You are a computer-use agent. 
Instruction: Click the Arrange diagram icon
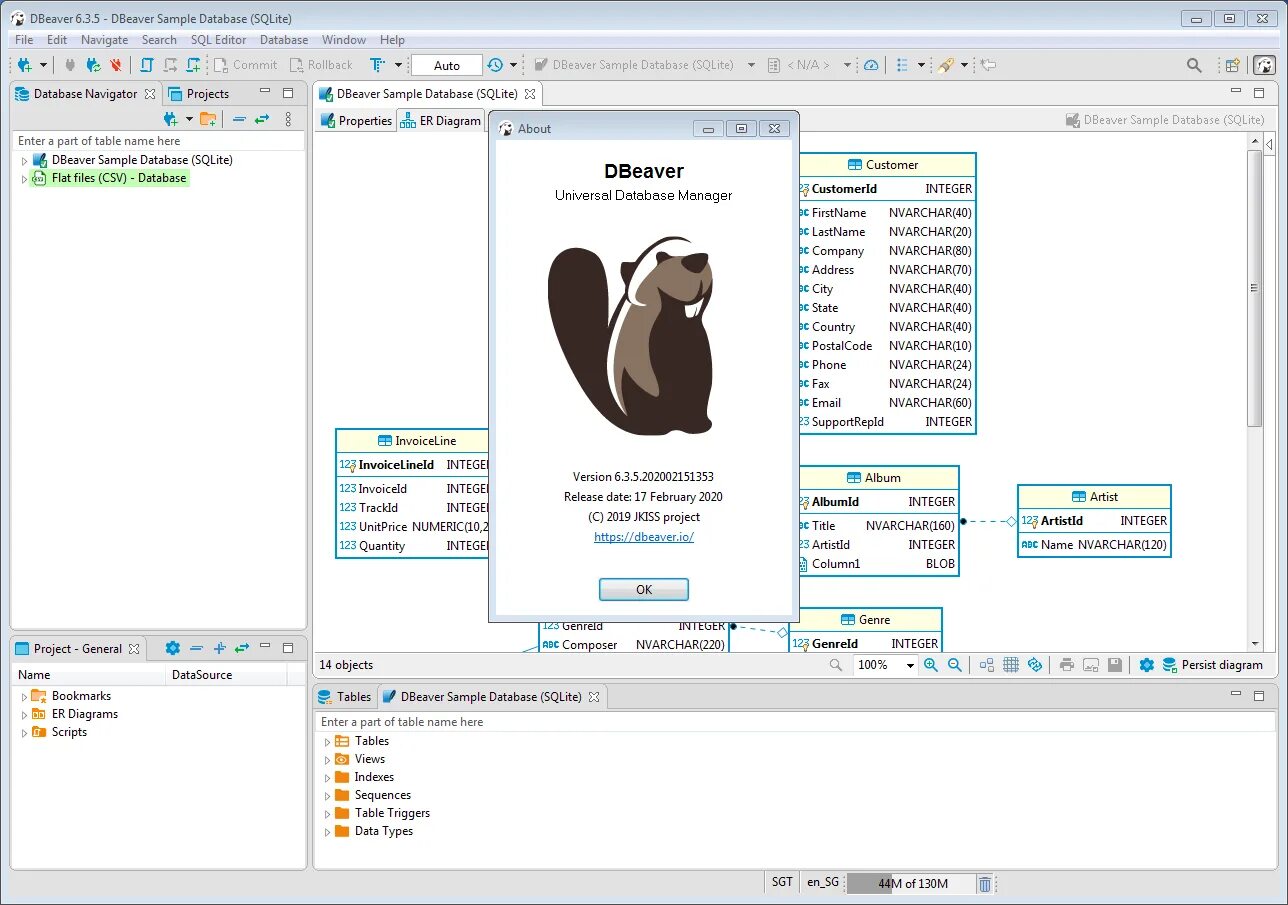pyautogui.click(x=987, y=665)
